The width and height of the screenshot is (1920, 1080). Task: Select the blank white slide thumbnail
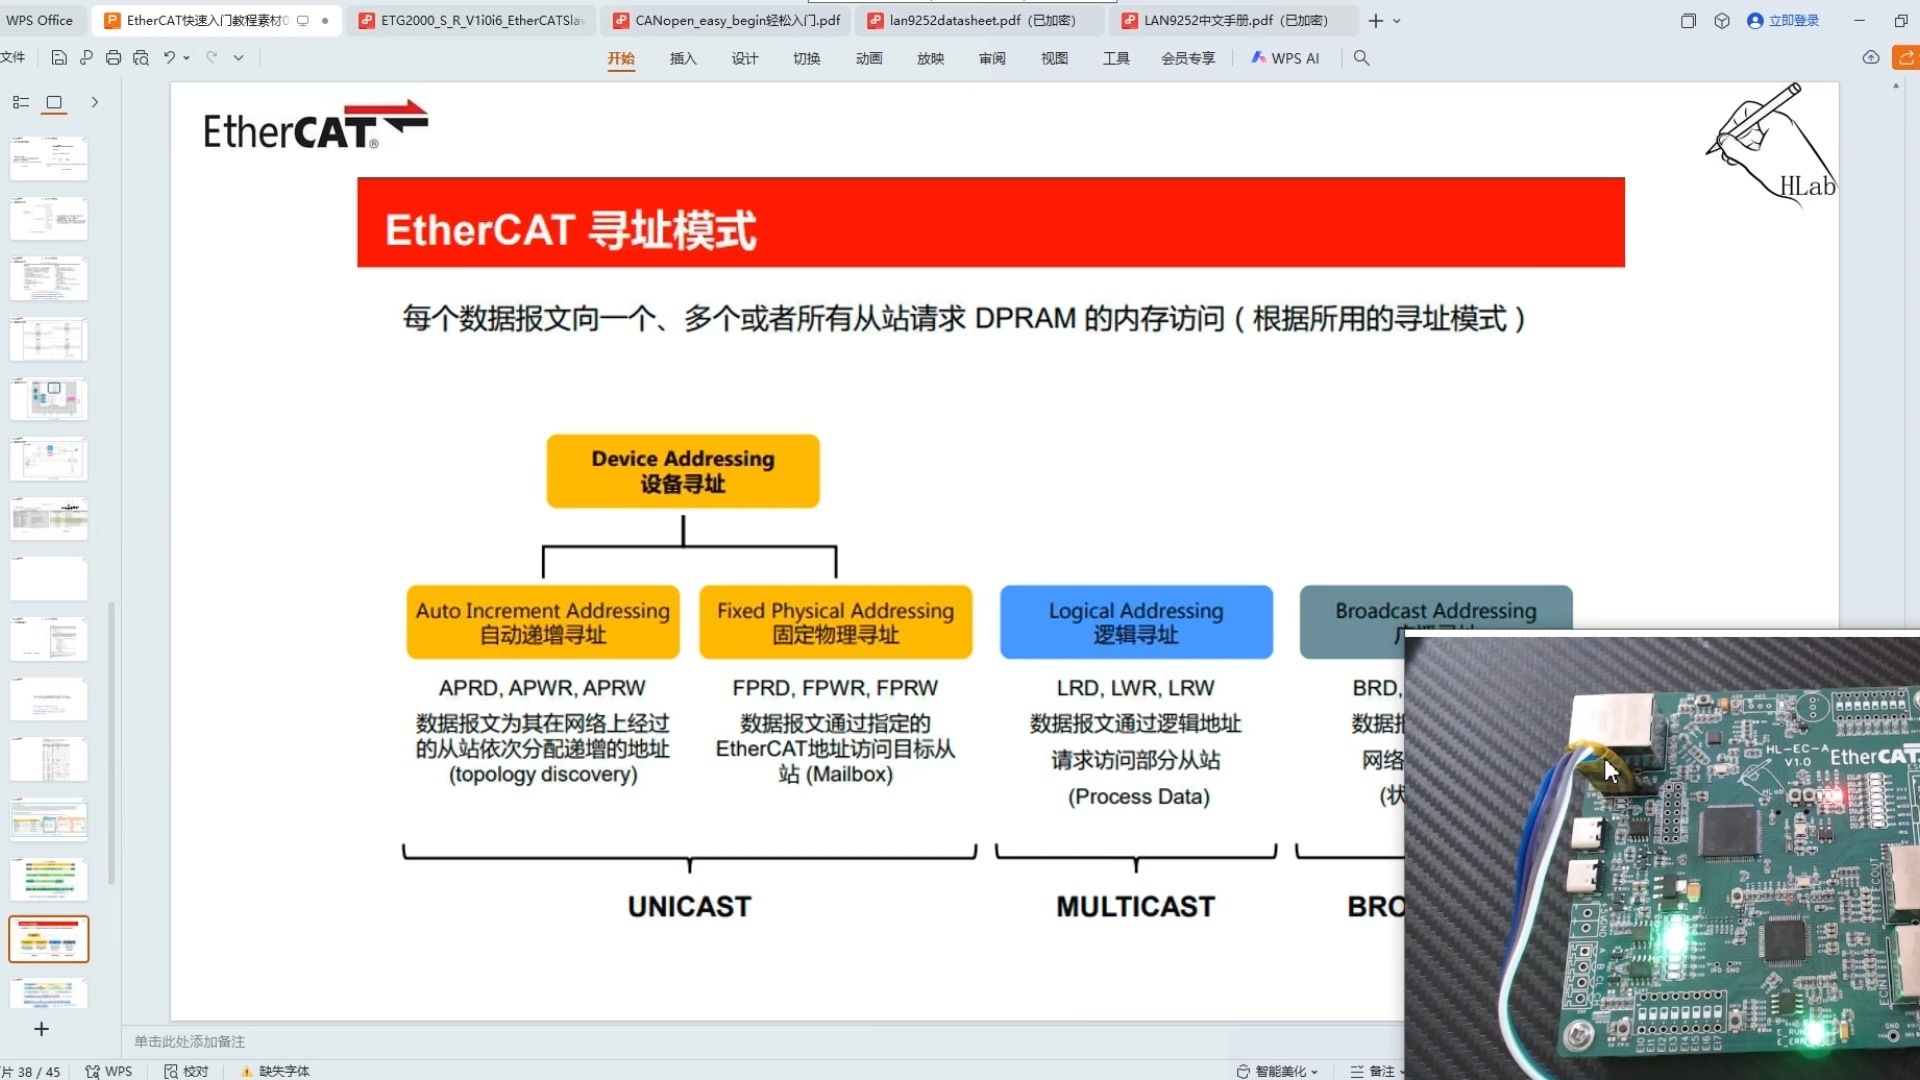coord(49,579)
